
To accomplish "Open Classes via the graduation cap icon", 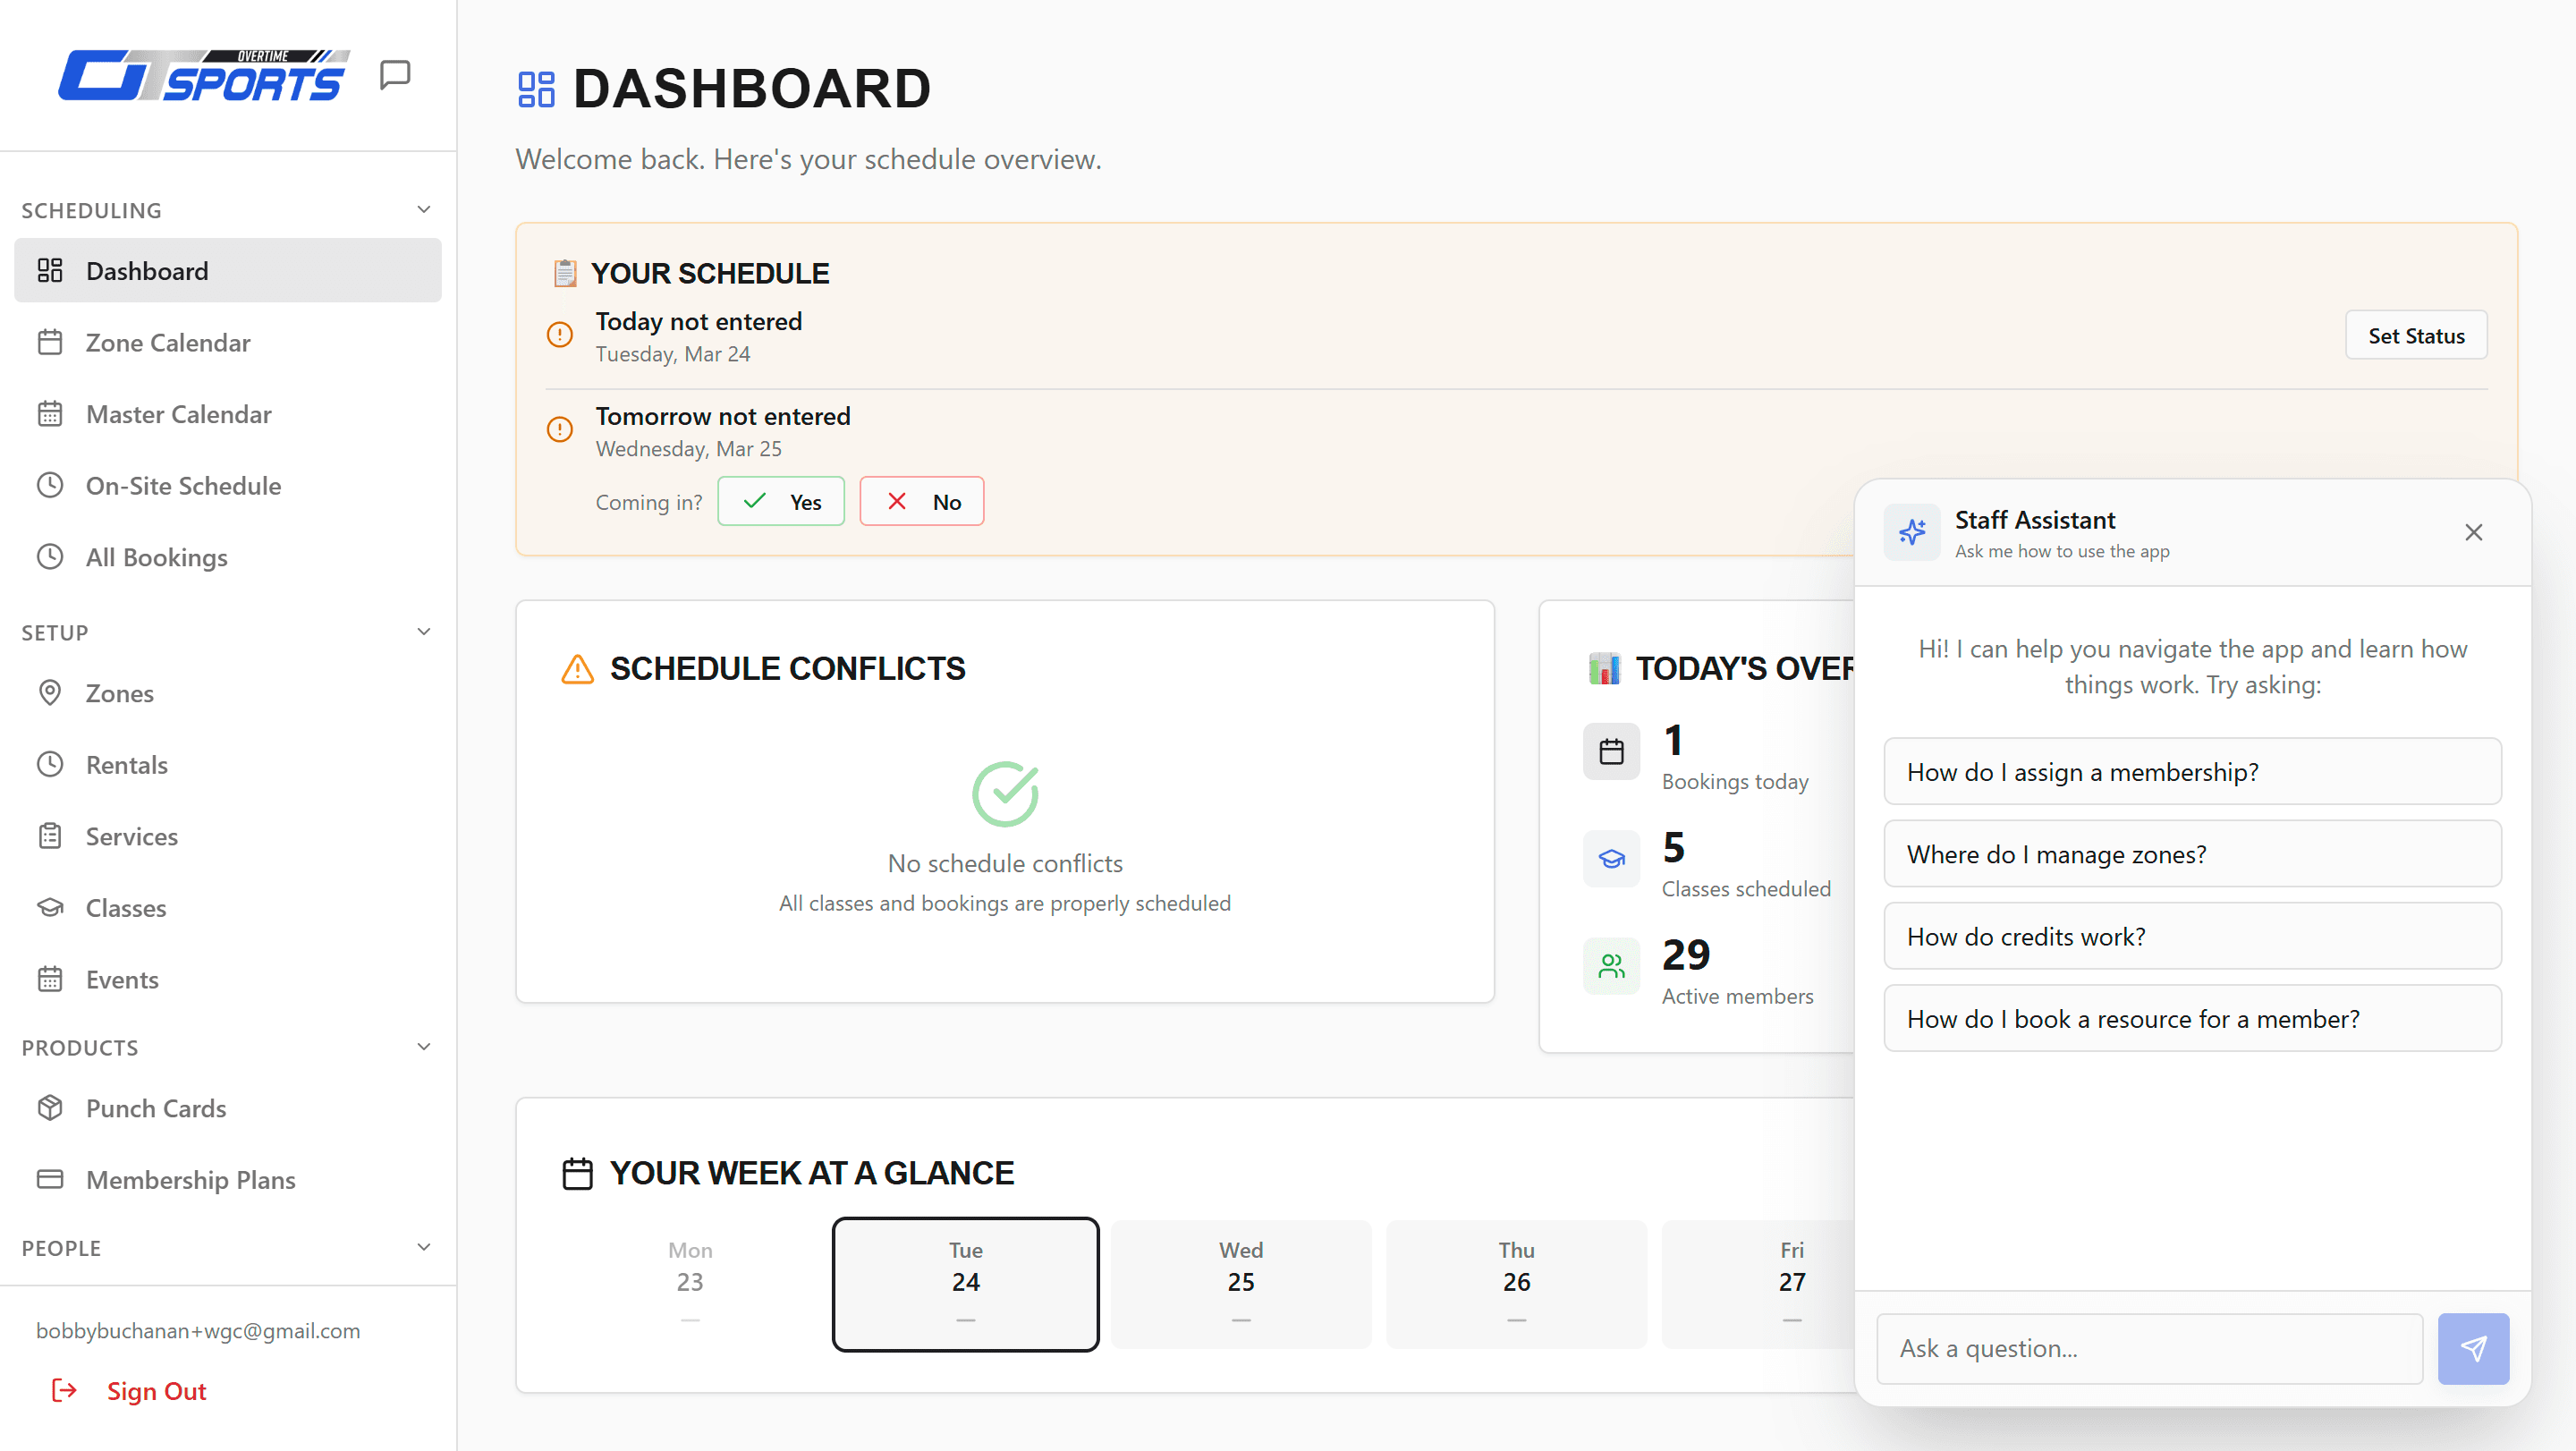I will (x=50, y=907).
